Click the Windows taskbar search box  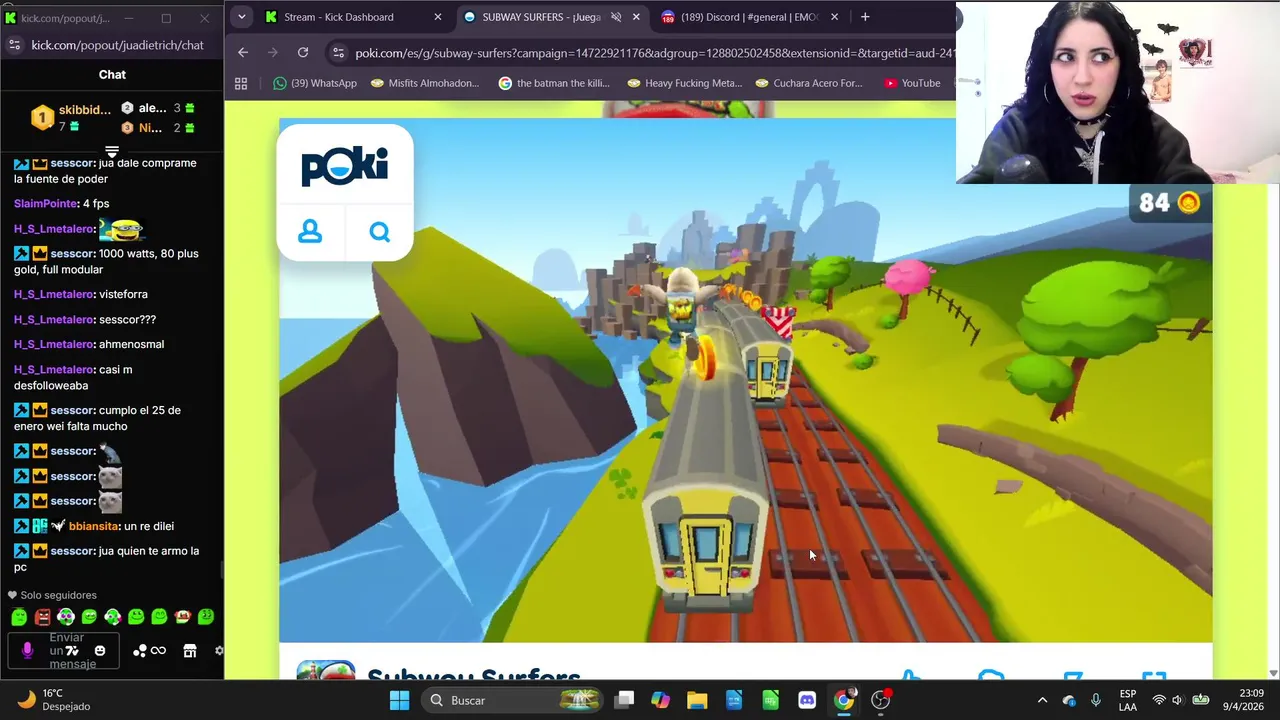512,700
